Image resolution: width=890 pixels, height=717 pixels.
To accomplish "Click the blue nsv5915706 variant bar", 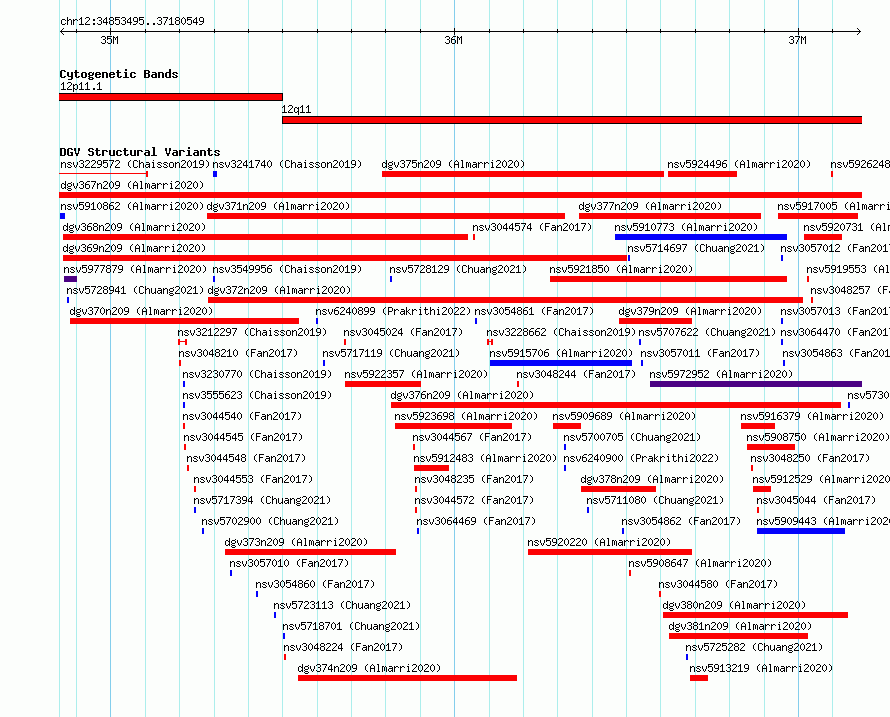I will point(561,363).
